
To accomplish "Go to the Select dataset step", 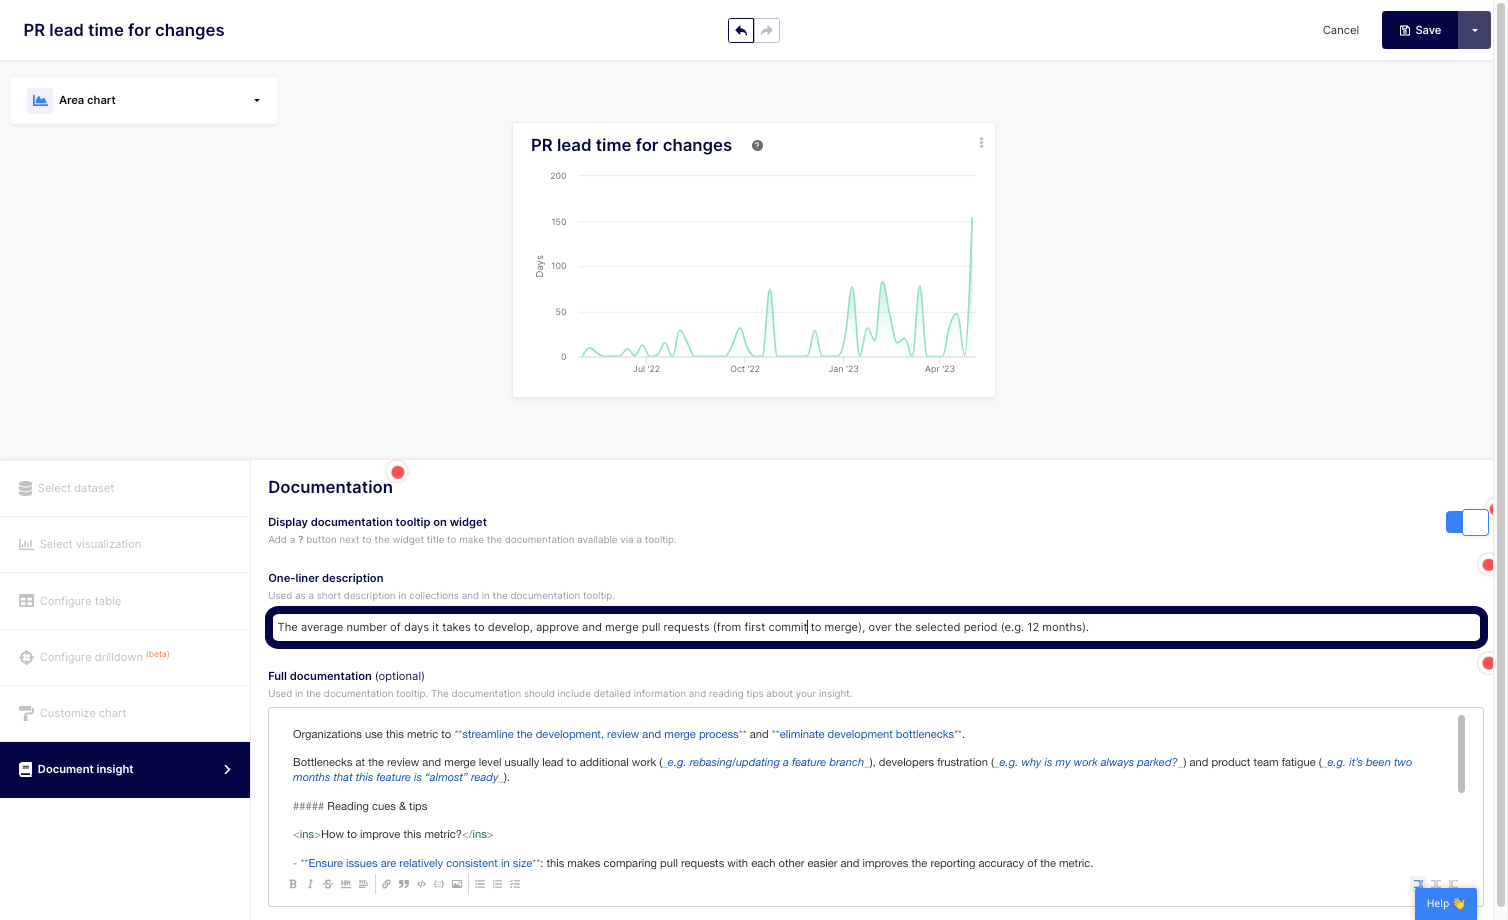I will pyautogui.click(x=76, y=489).
